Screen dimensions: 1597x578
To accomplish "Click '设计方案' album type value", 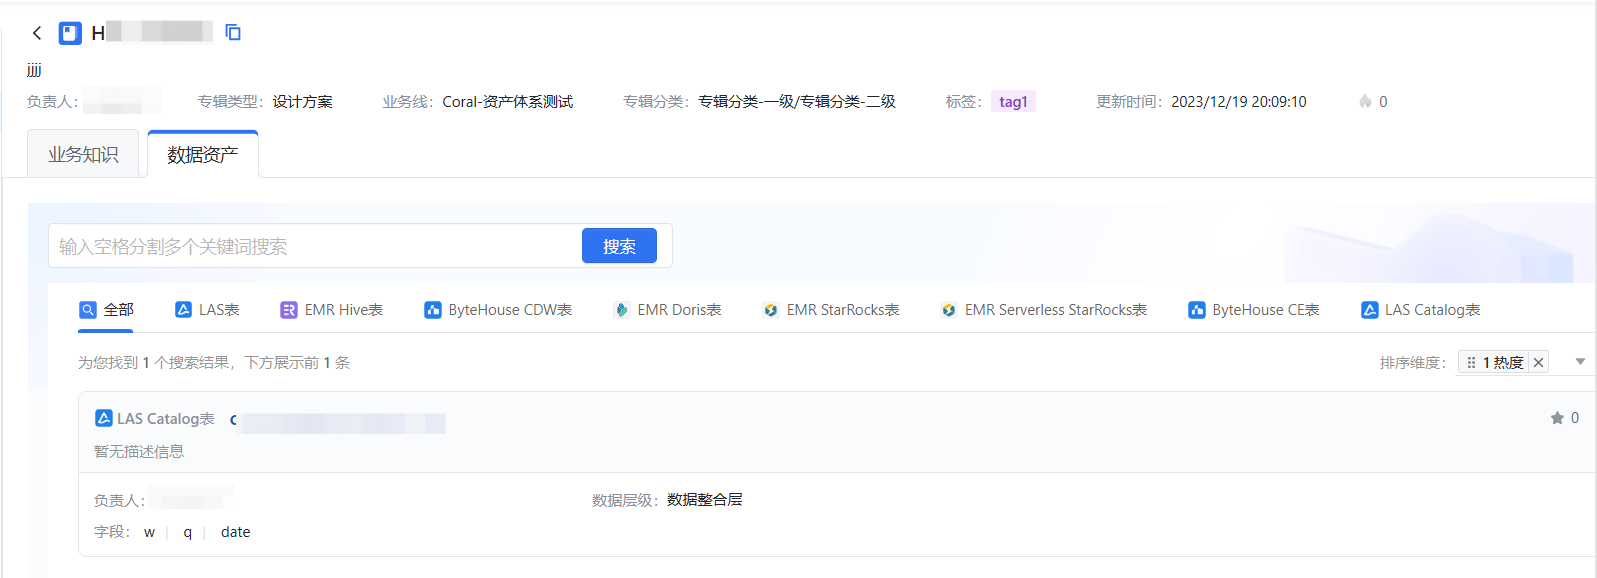I will tap(302, 101).
